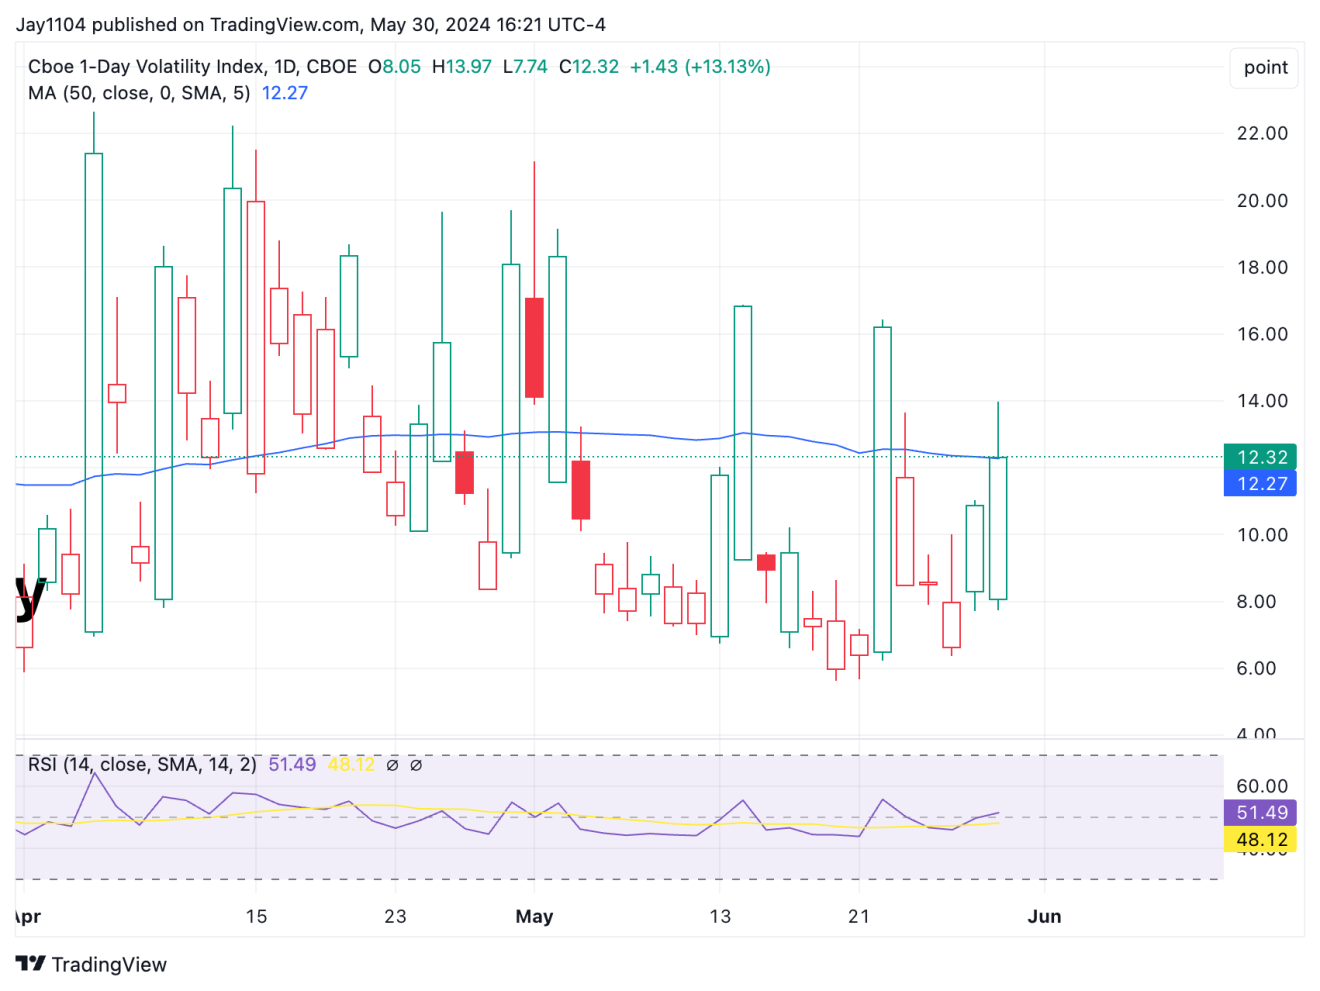Click the 'point' button
This screenshot has width=1320, height=991.
1265,67
